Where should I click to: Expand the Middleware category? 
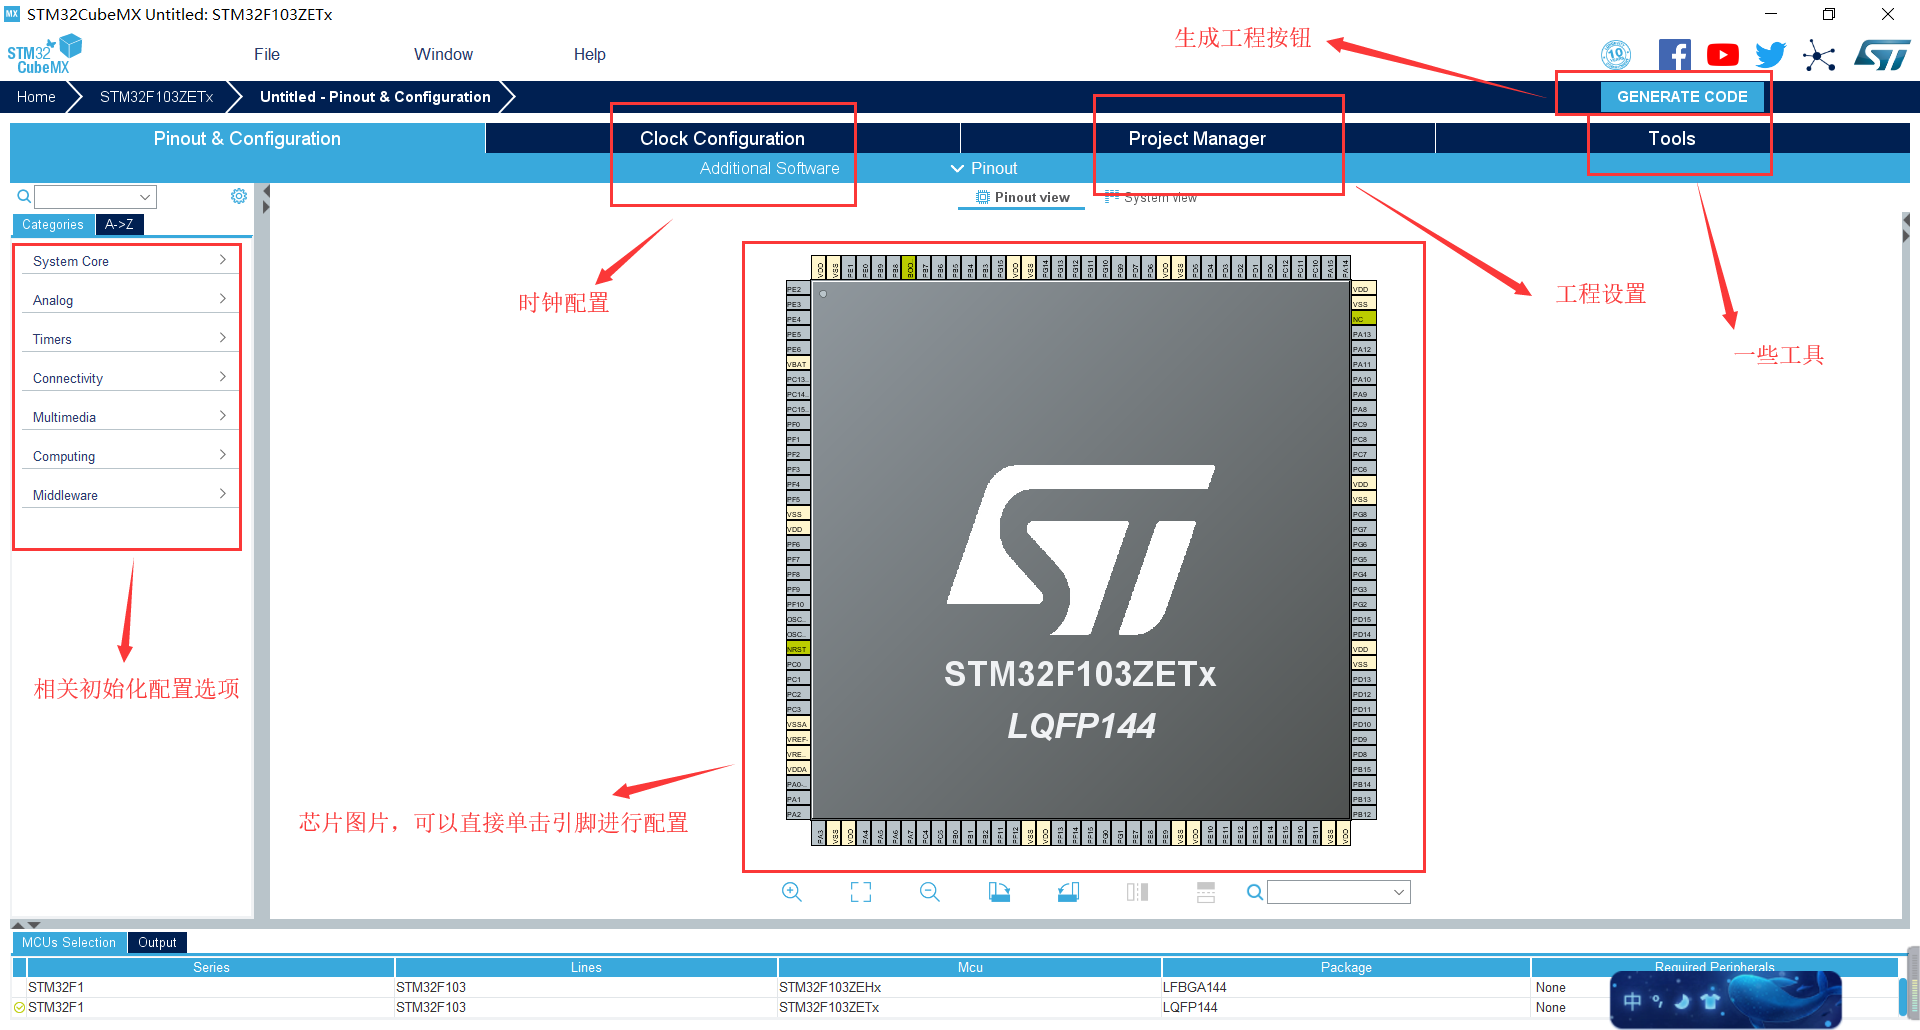click(130, 495)
